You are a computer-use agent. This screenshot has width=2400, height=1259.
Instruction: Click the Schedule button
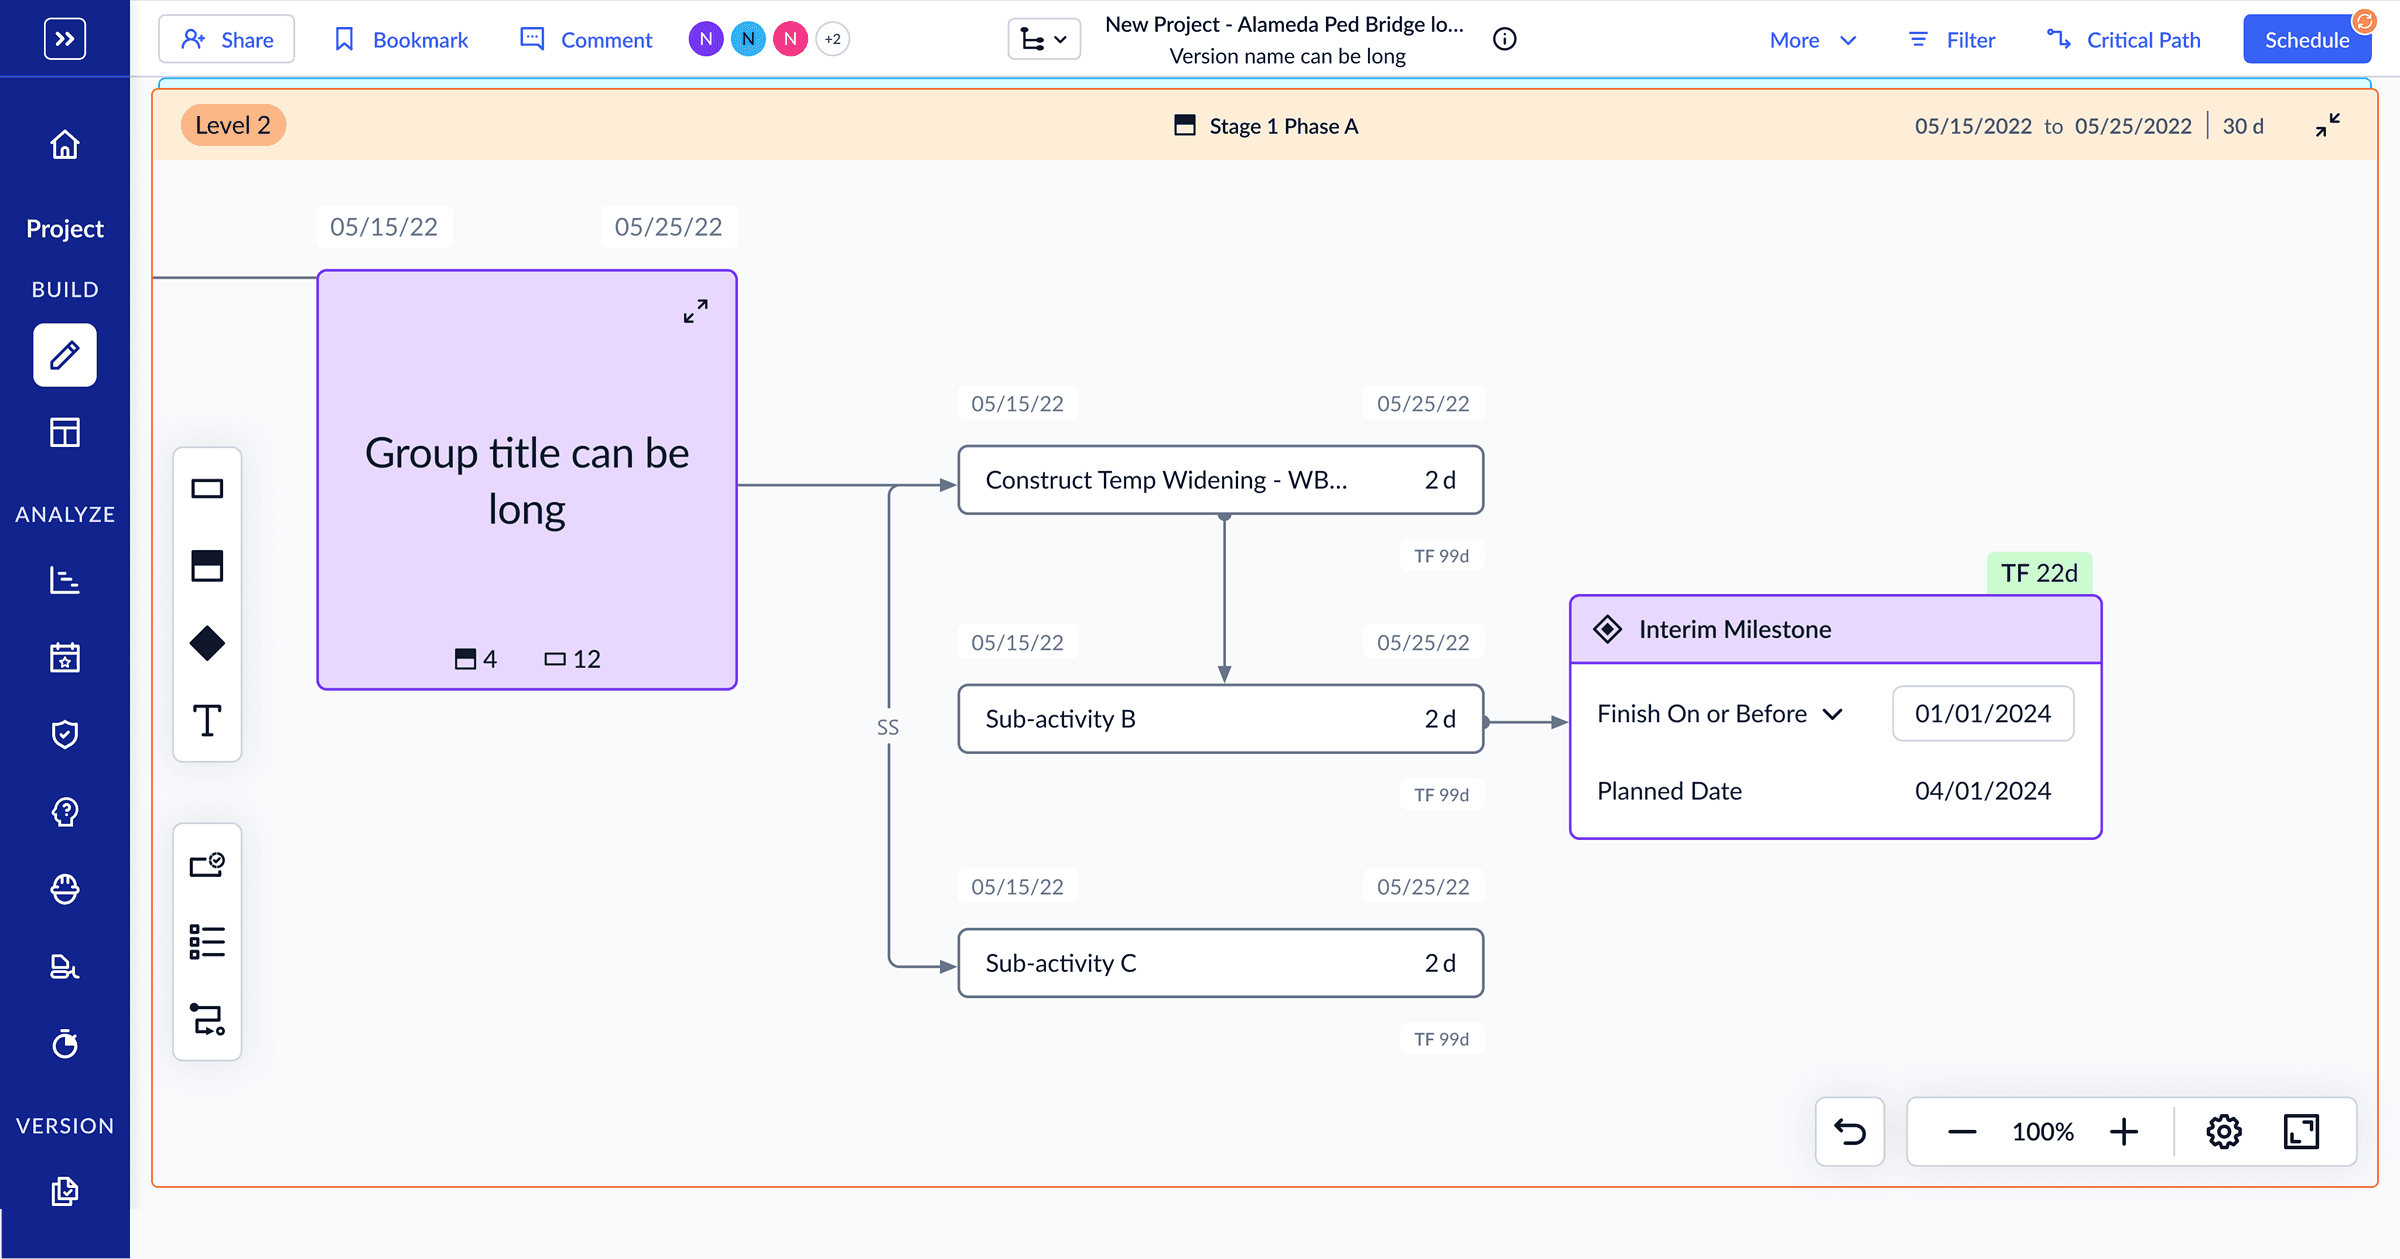click(x=2307, y=40)
